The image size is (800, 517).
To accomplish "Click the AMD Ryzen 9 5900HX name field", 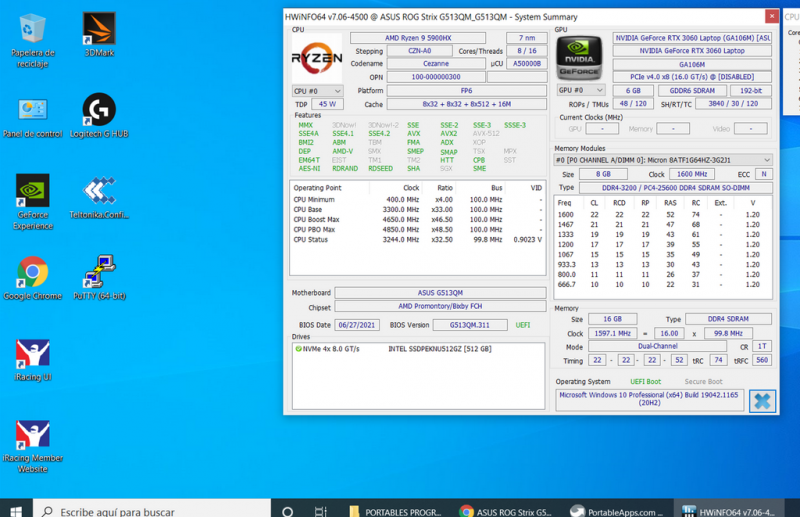I will [x=418, y=38].
